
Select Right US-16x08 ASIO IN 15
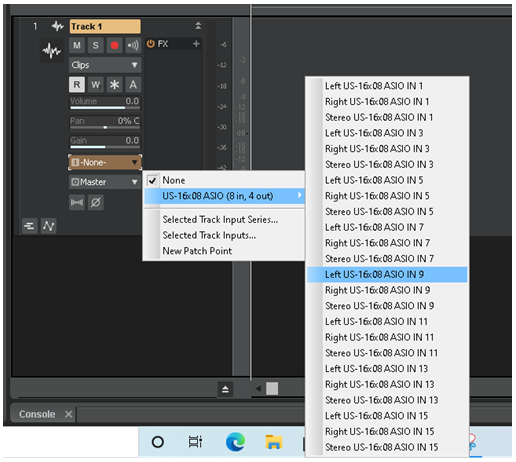pos(387,431)
